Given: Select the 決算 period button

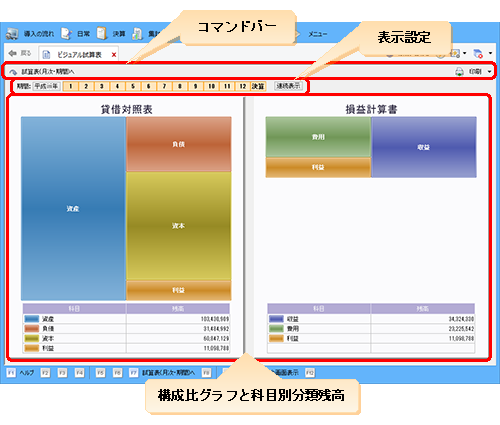Looking at the screenshot, I should coord(258,86).
